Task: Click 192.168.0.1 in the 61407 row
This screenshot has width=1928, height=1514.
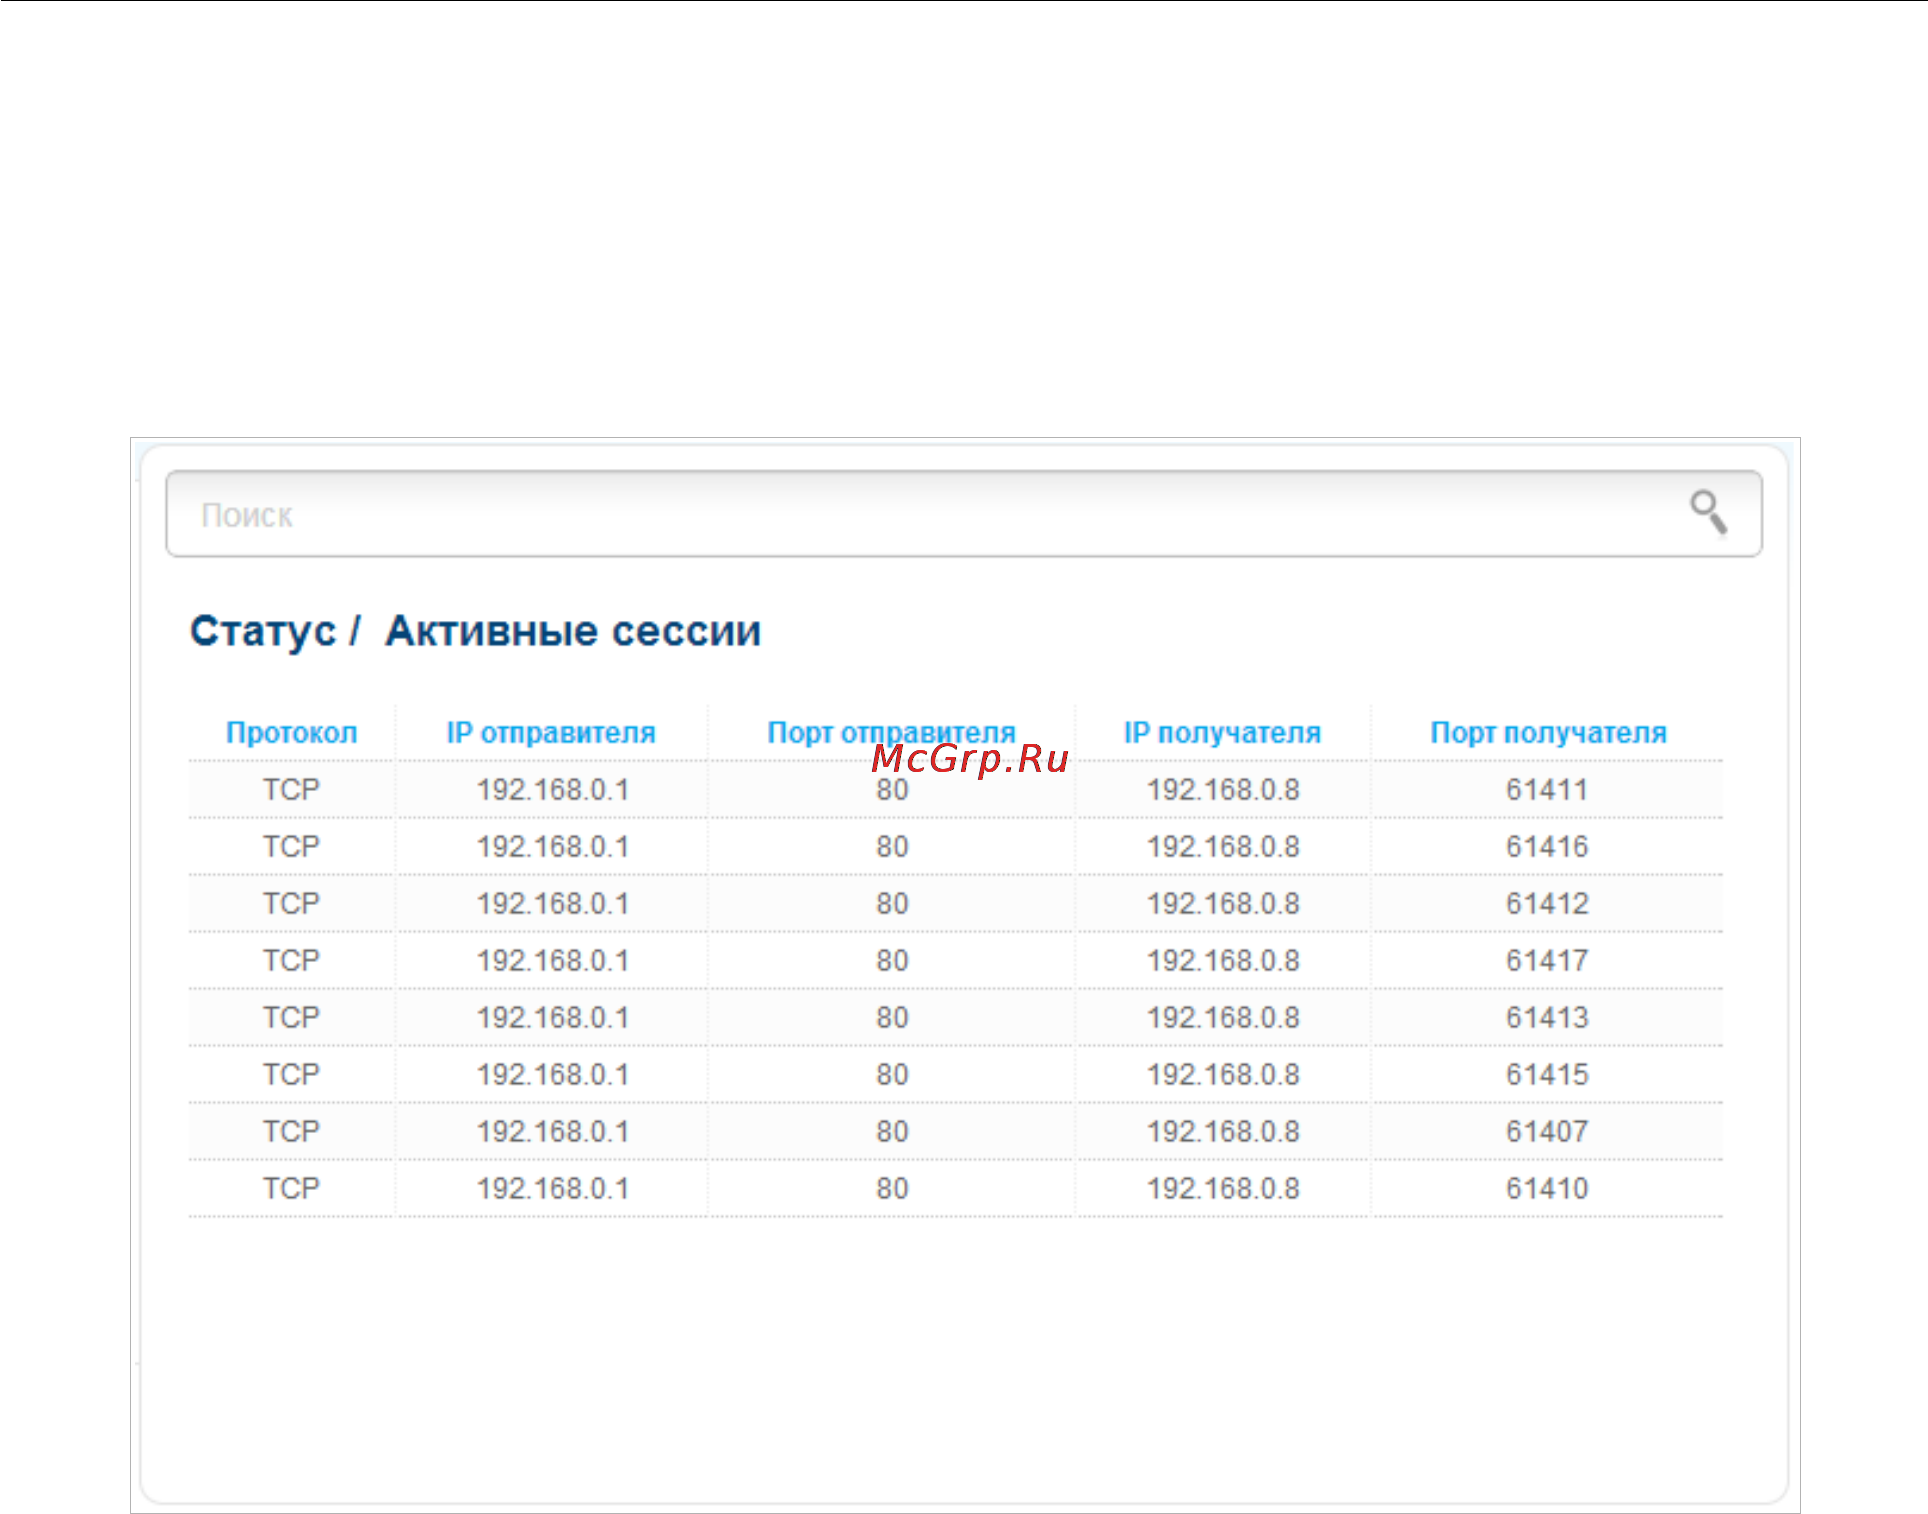Action: [553, 1132]
